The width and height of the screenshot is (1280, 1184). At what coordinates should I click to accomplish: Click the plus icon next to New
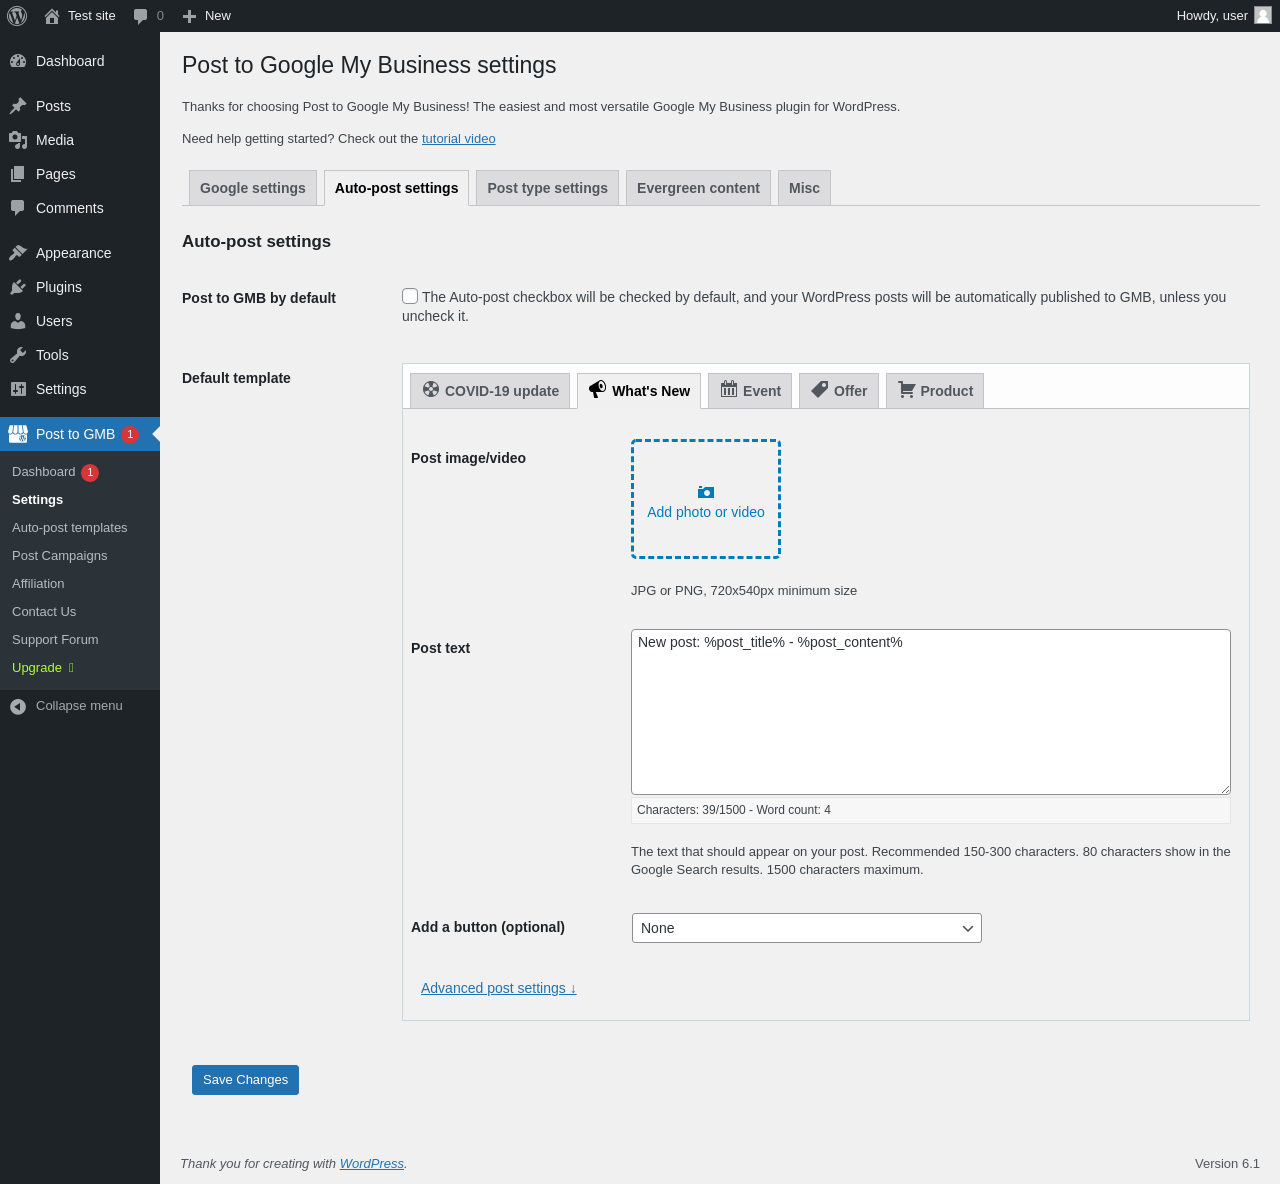click(x=189, y=16)
